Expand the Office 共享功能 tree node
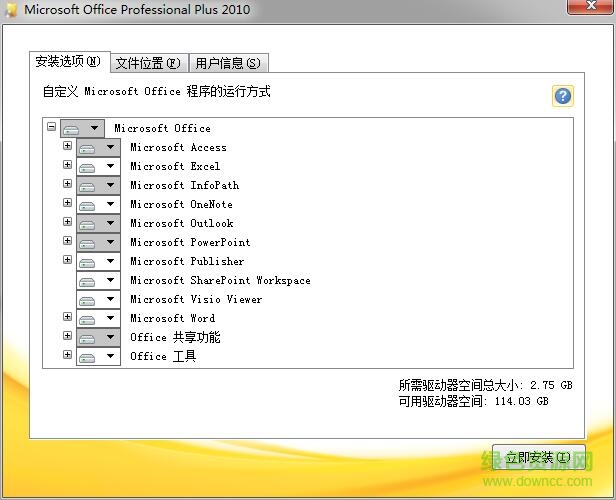This screenshot has width=616, height=500. (x=68, y=337)
